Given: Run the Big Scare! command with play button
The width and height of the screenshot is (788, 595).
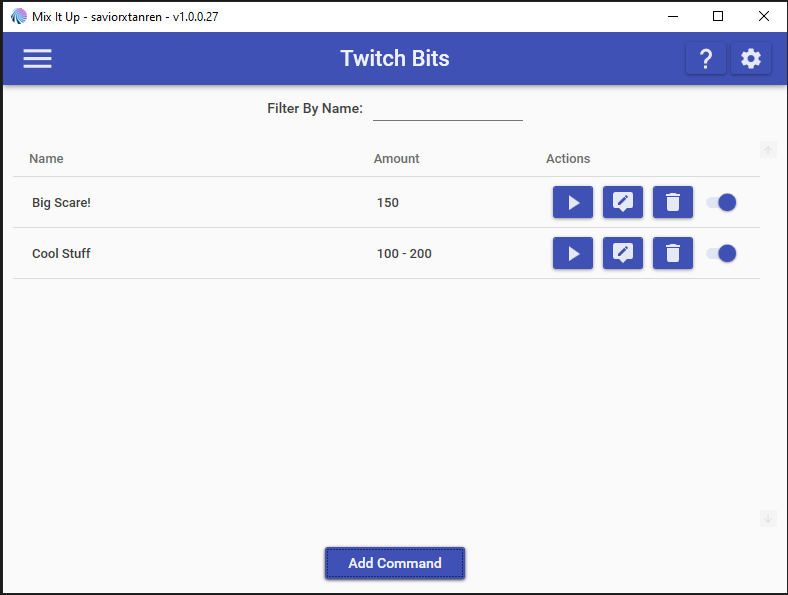Looking at the screenshot, I should click(x=573, y=202).
